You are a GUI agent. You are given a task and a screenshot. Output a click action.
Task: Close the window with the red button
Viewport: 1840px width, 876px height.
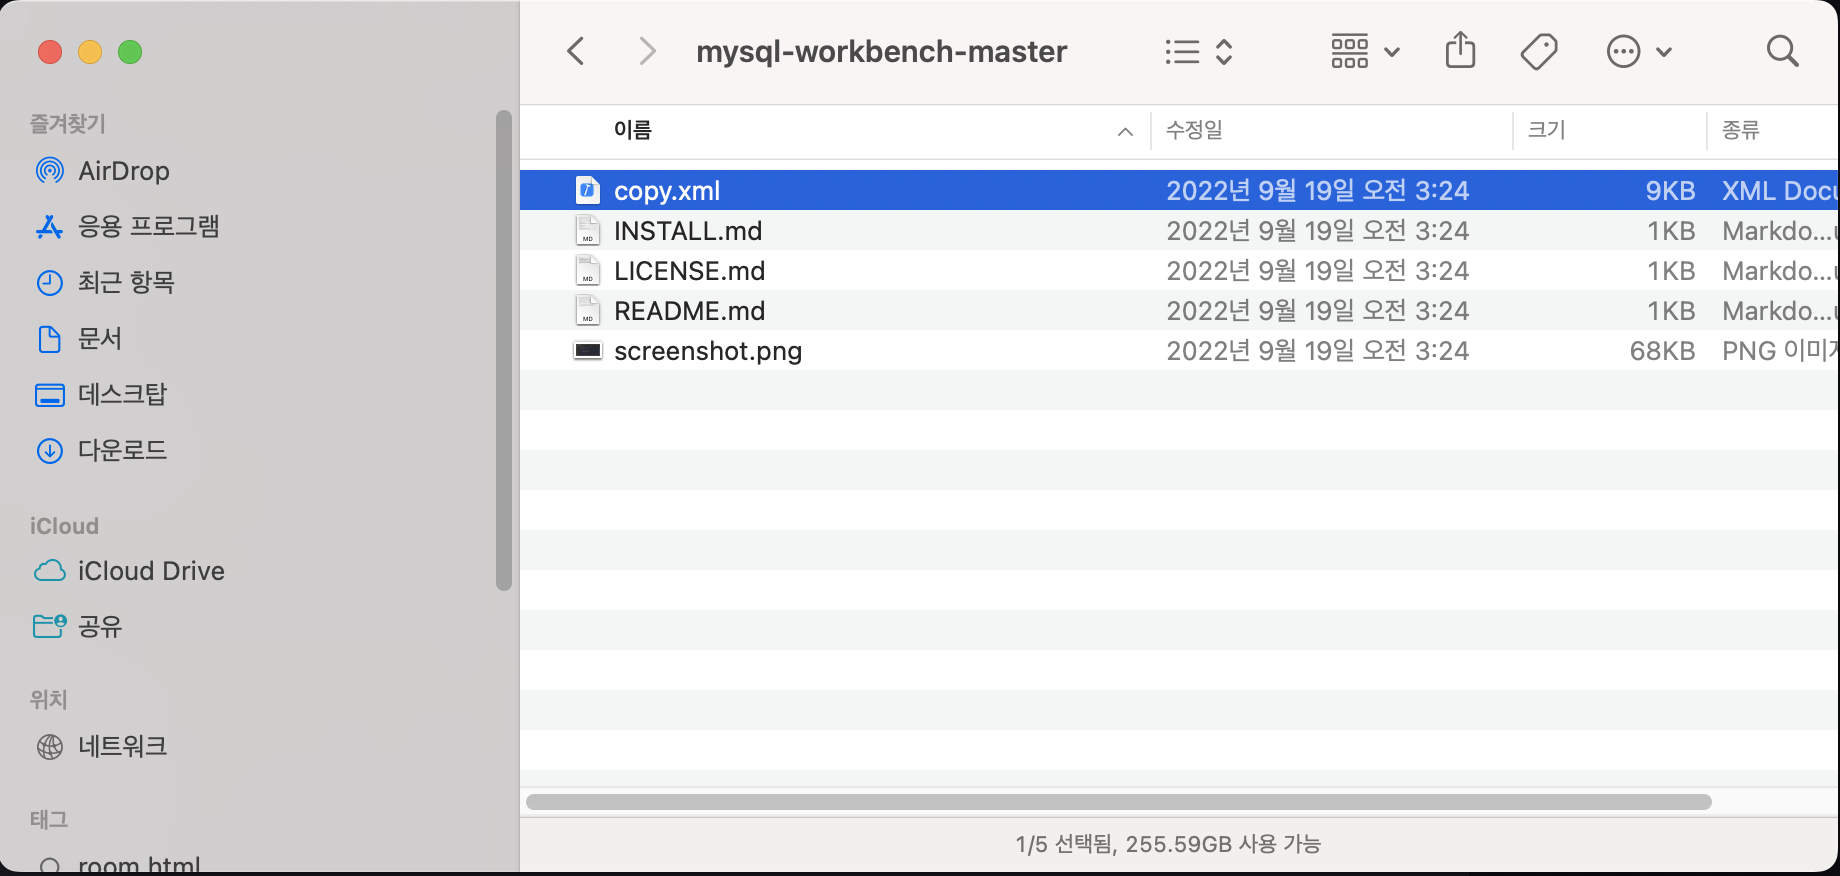pos(50,52)
